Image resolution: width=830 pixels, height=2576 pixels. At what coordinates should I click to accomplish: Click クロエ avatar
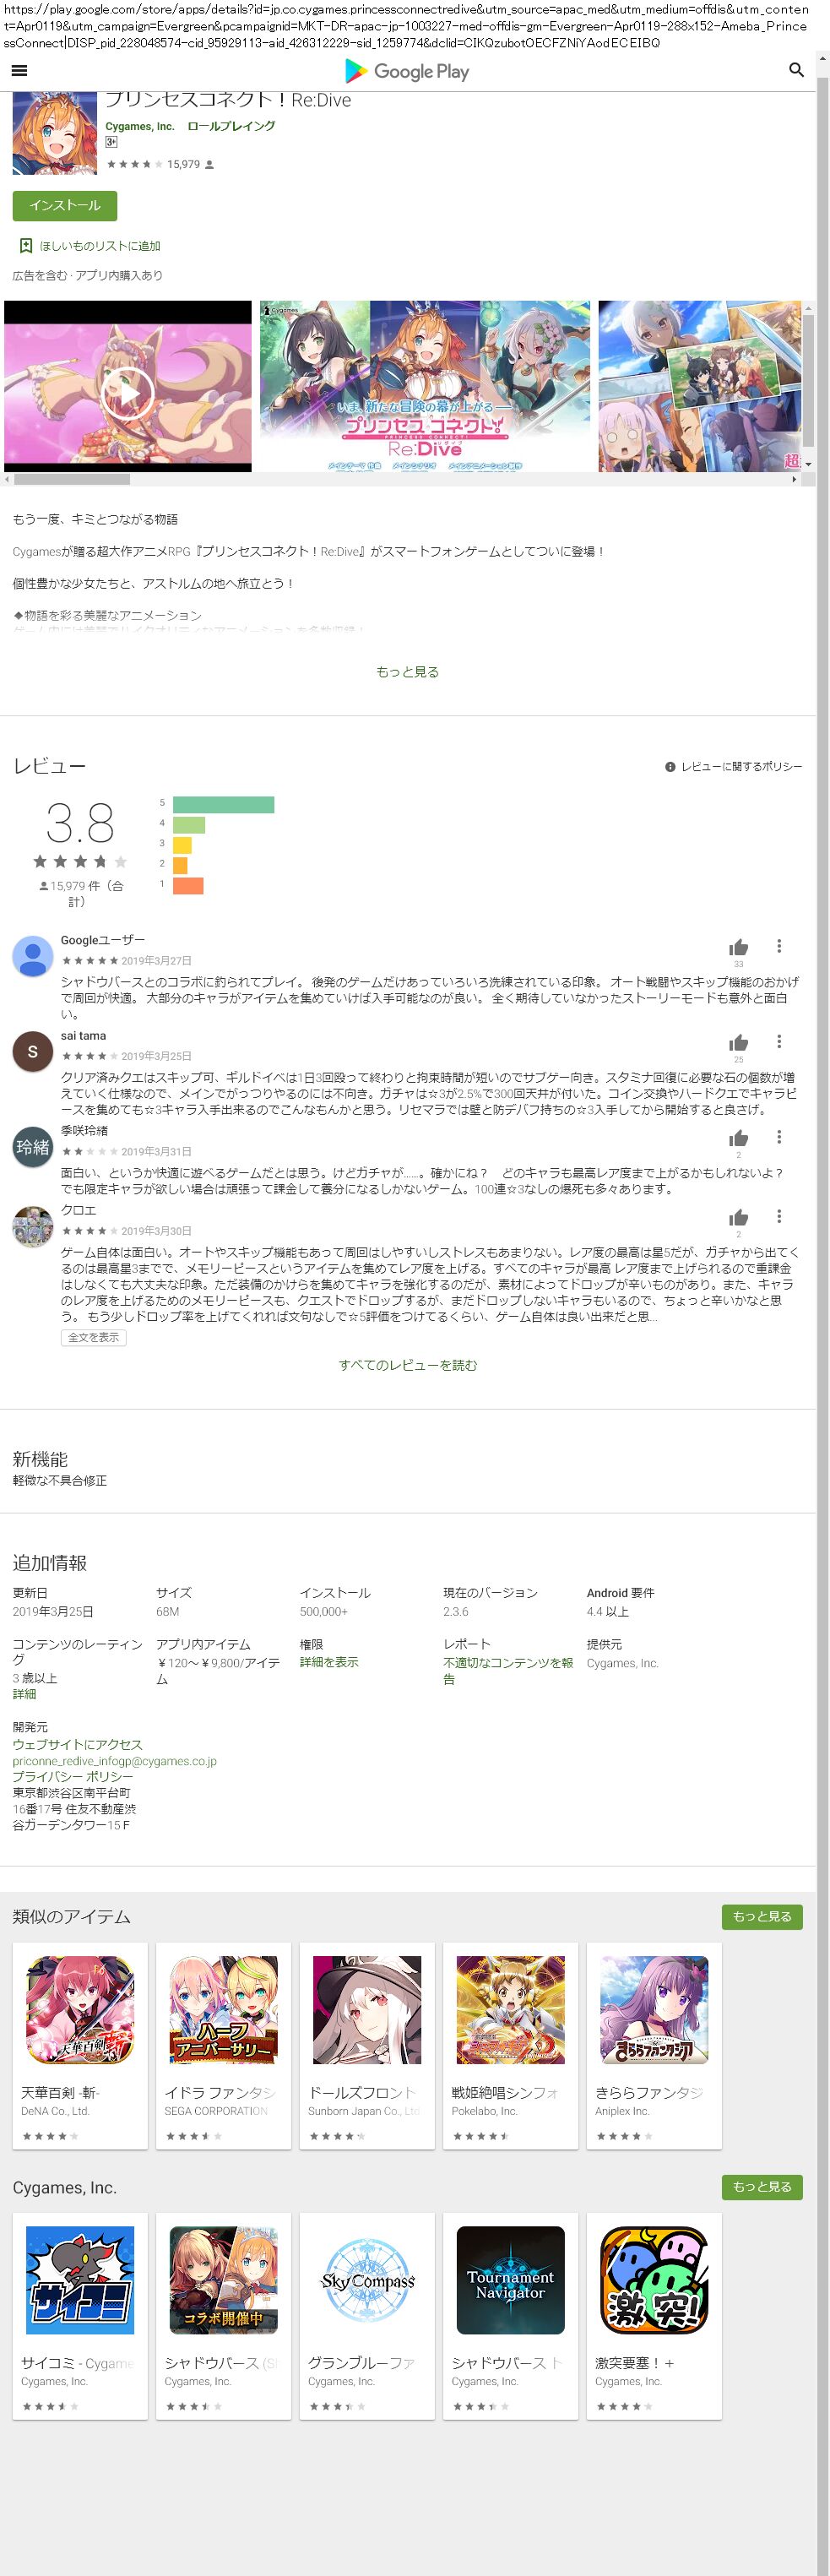point(33,1226)
